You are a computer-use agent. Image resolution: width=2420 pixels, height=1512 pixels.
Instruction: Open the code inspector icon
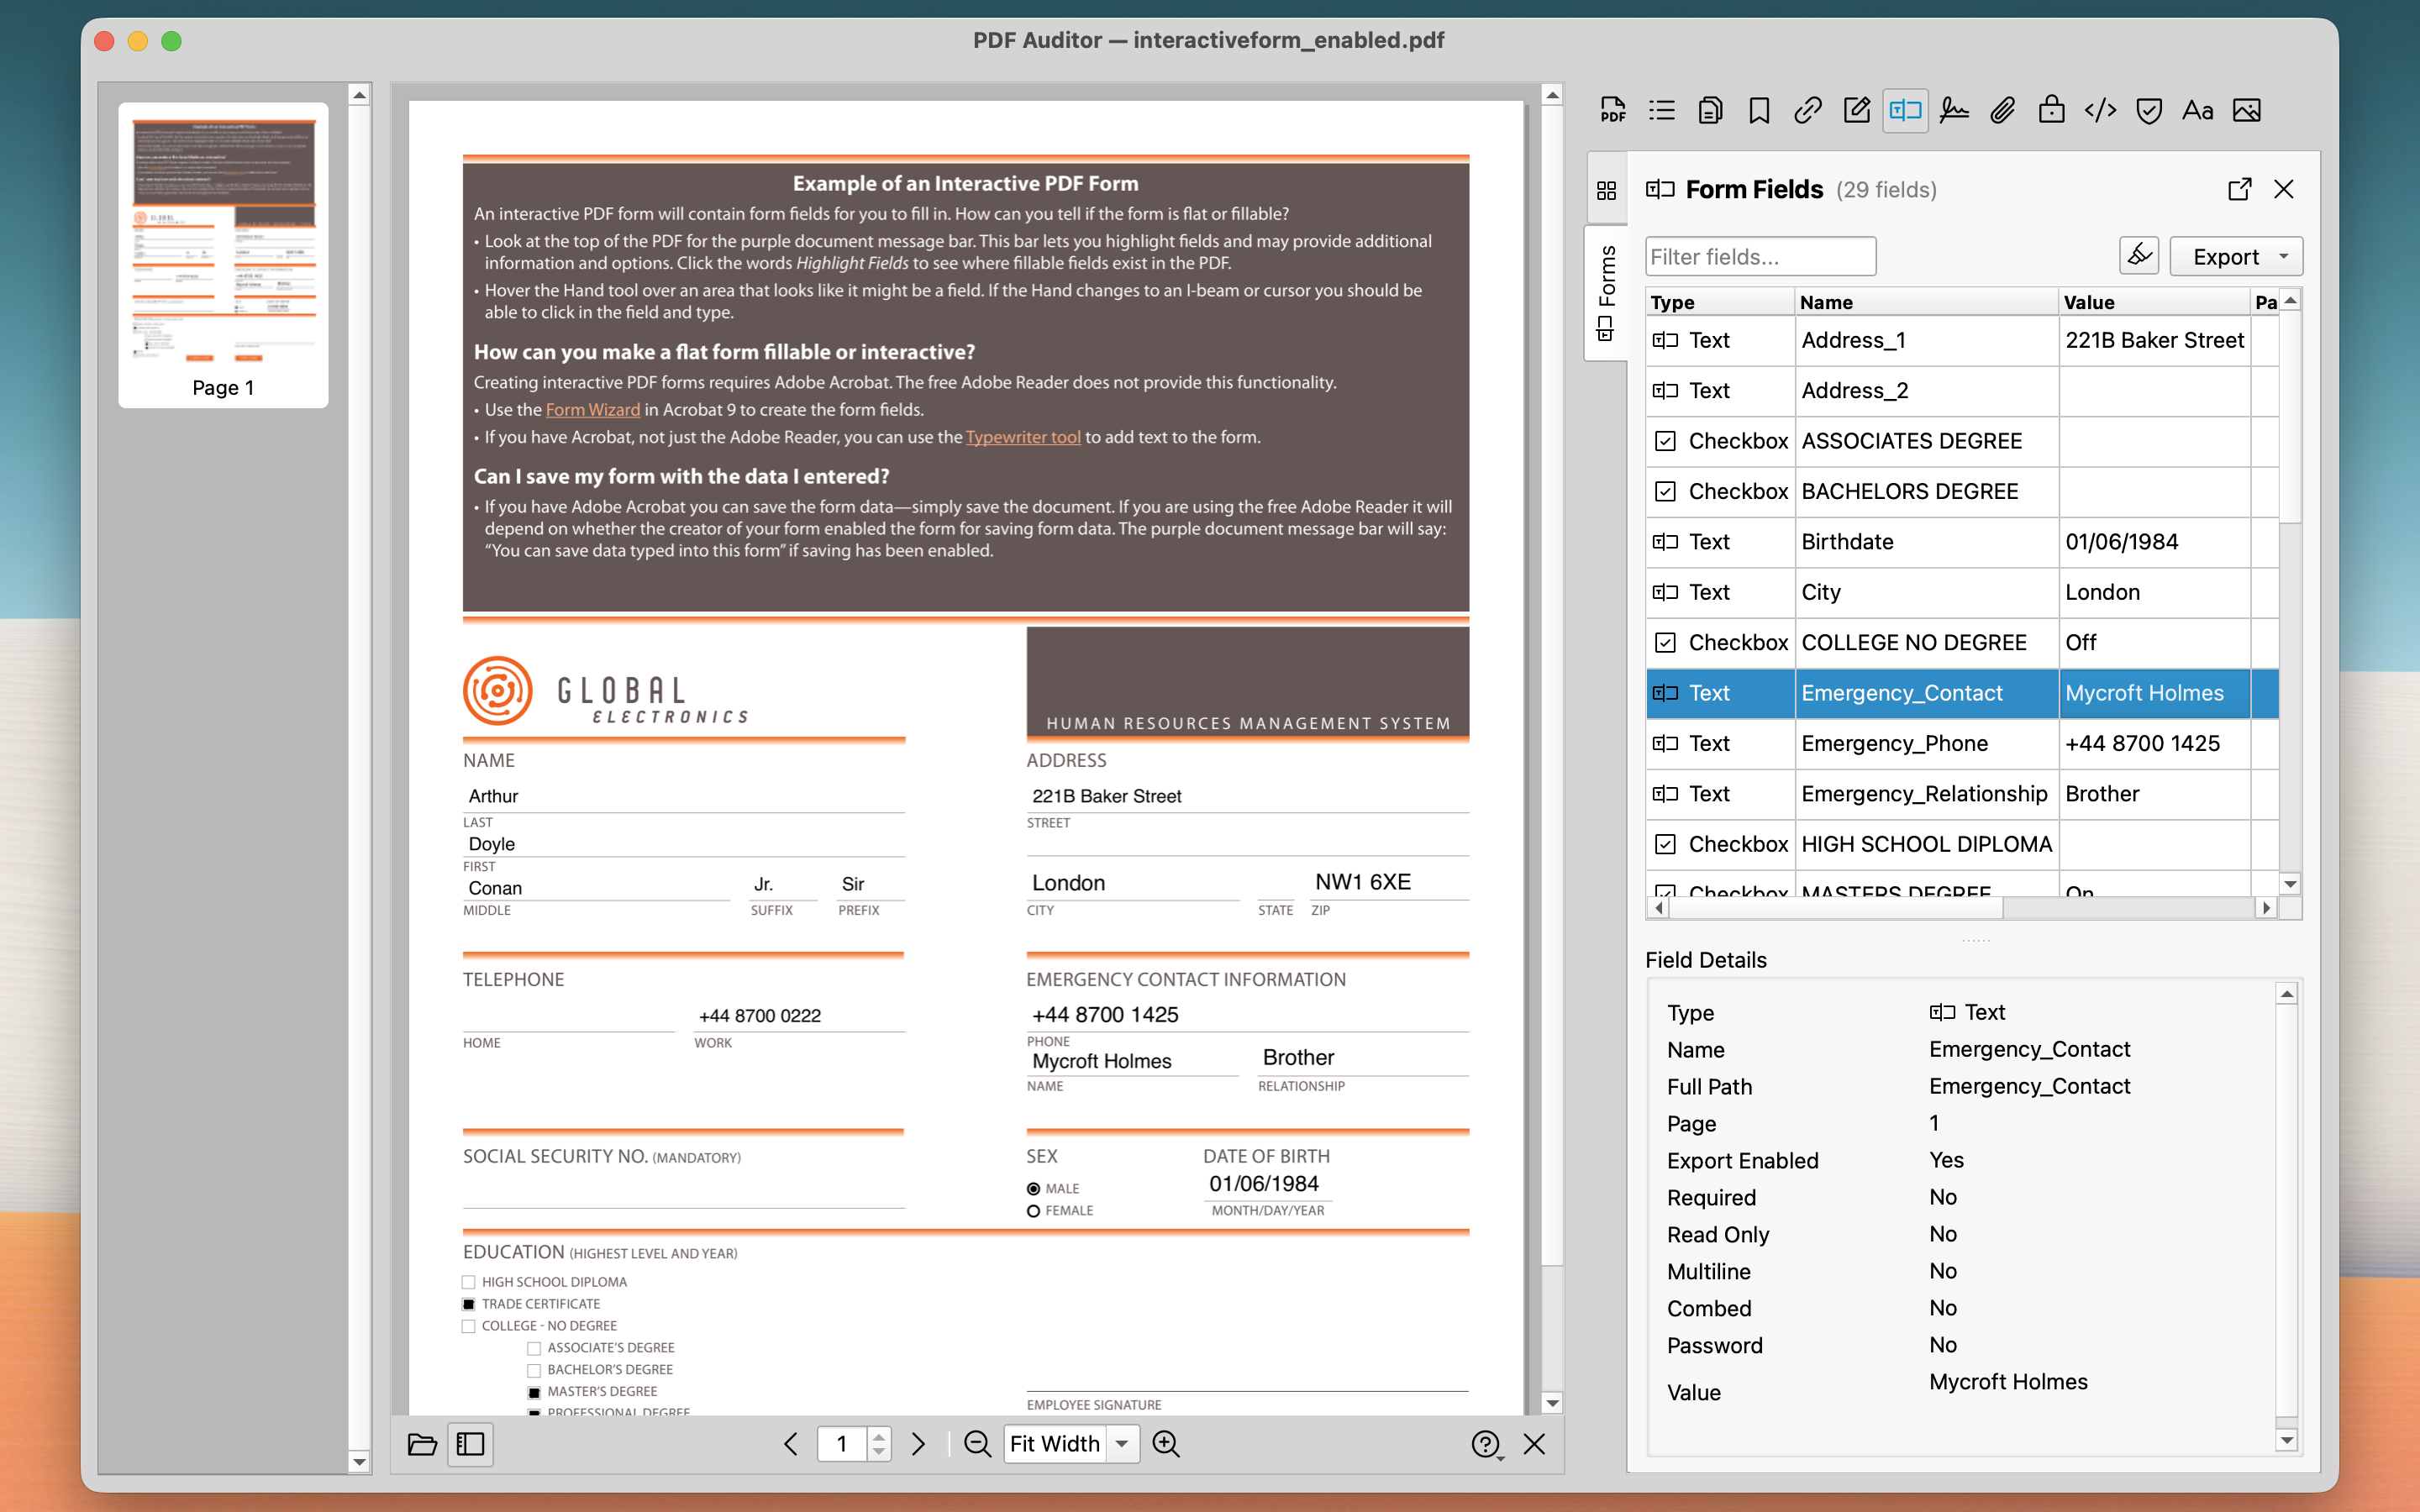(x=2099, y=110)
